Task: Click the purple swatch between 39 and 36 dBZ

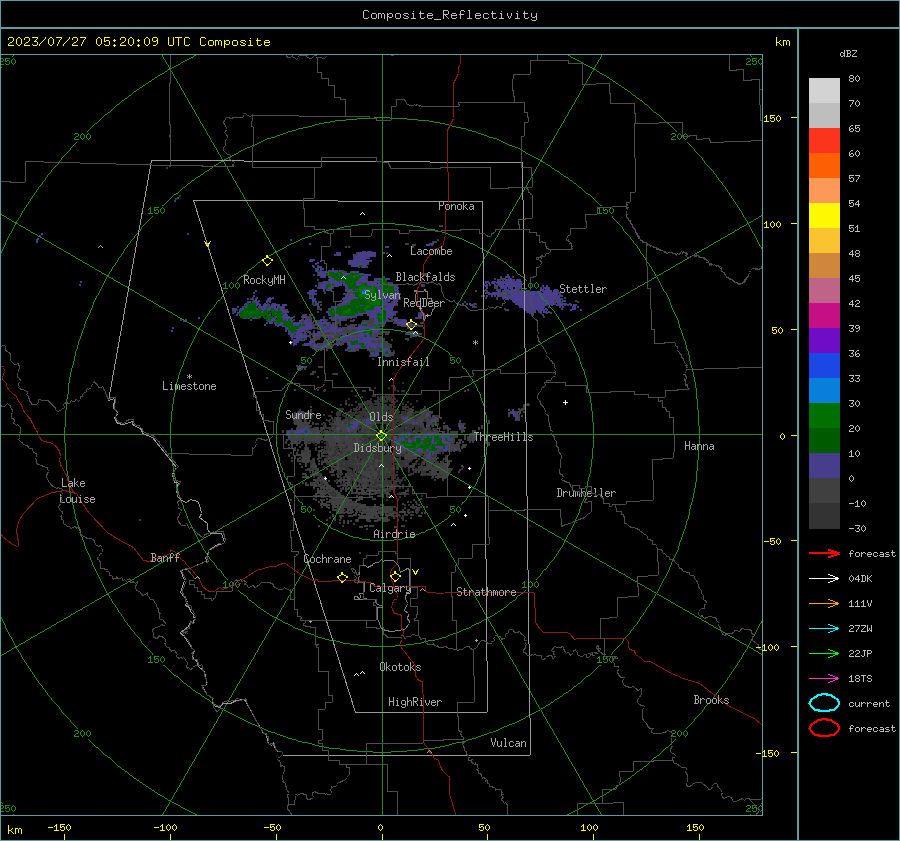Action: click(x=824, y=341)
